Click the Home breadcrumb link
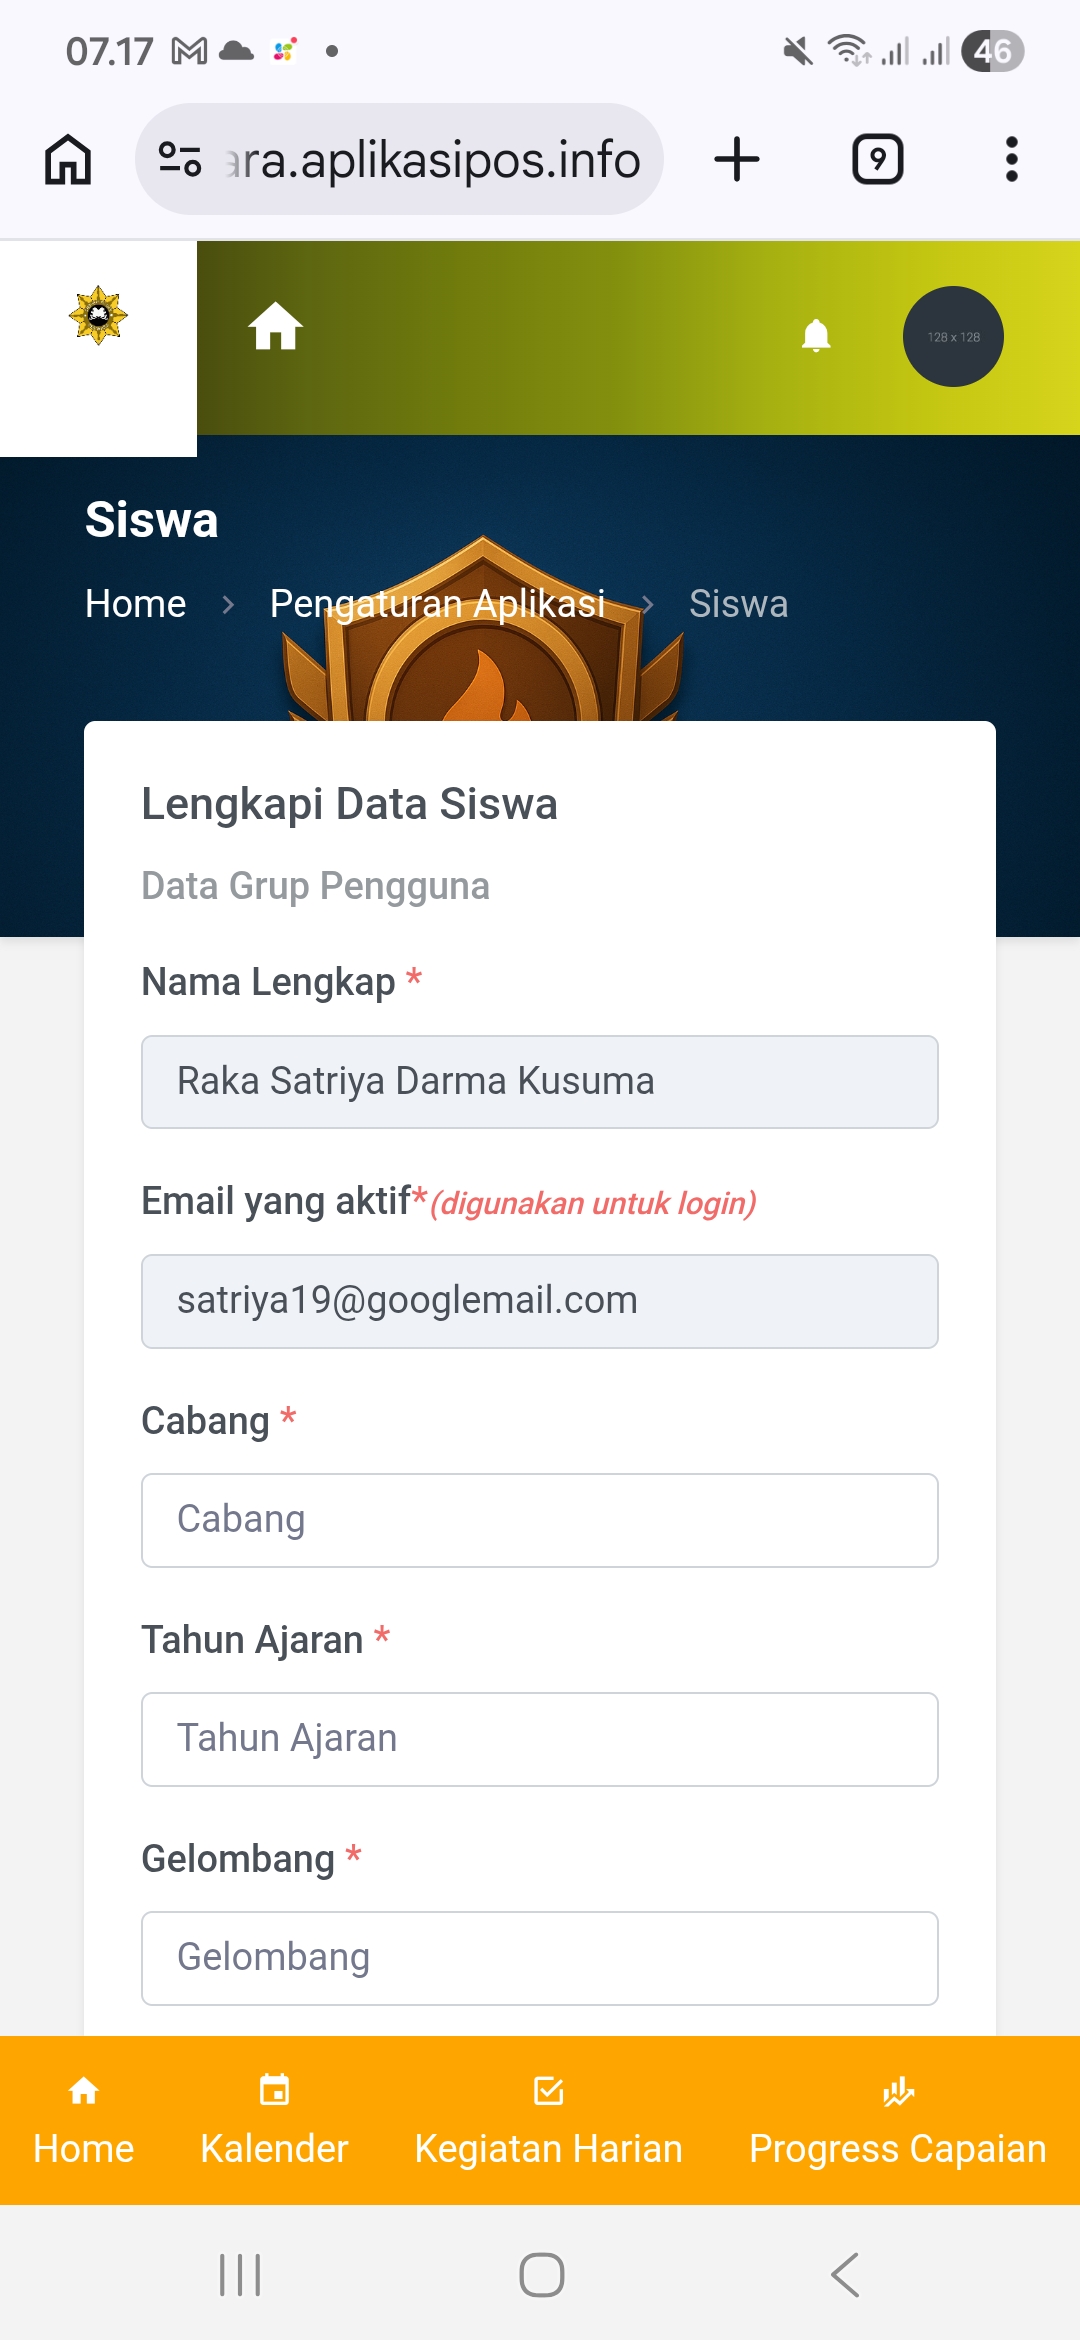The height and width of the screenshot is (2340, 1080). (136, 604)
